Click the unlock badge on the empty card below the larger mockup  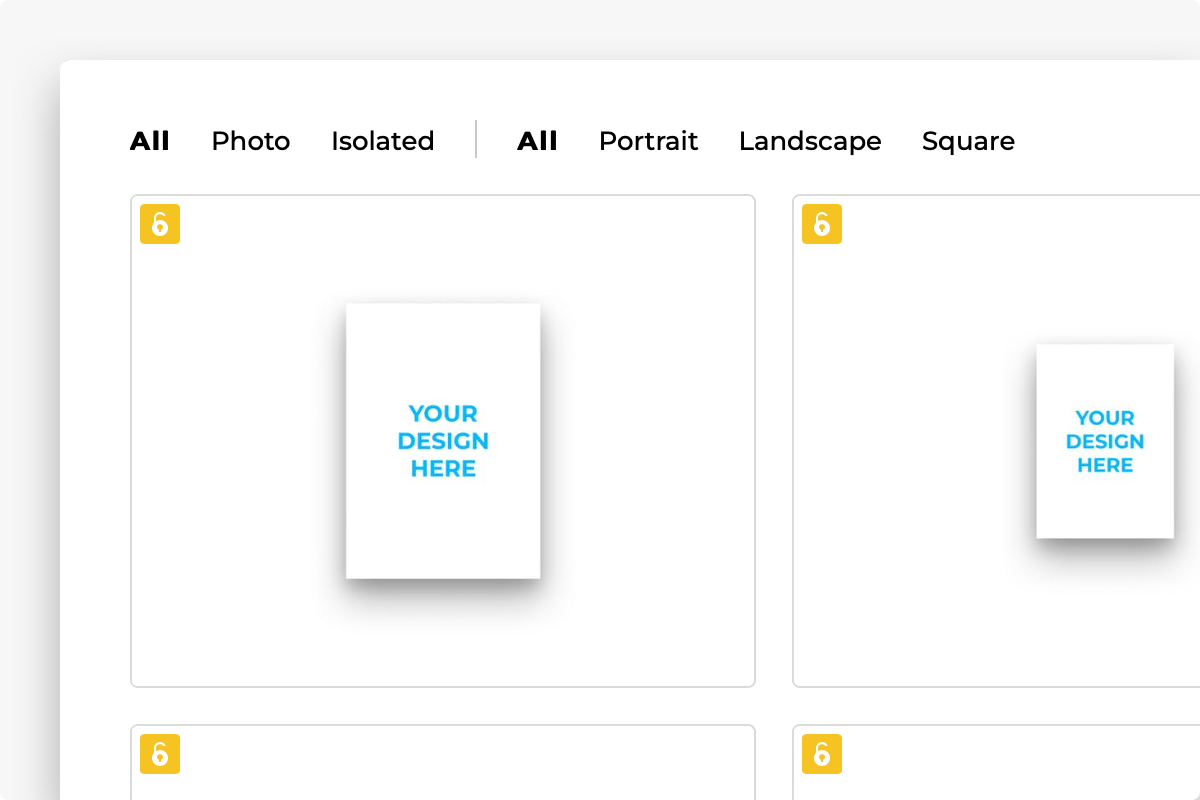160,754
